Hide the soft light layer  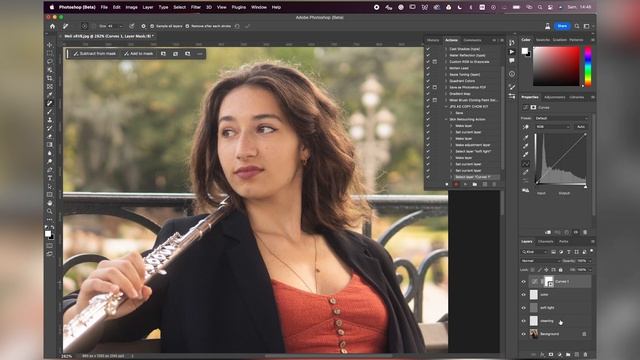524,308
